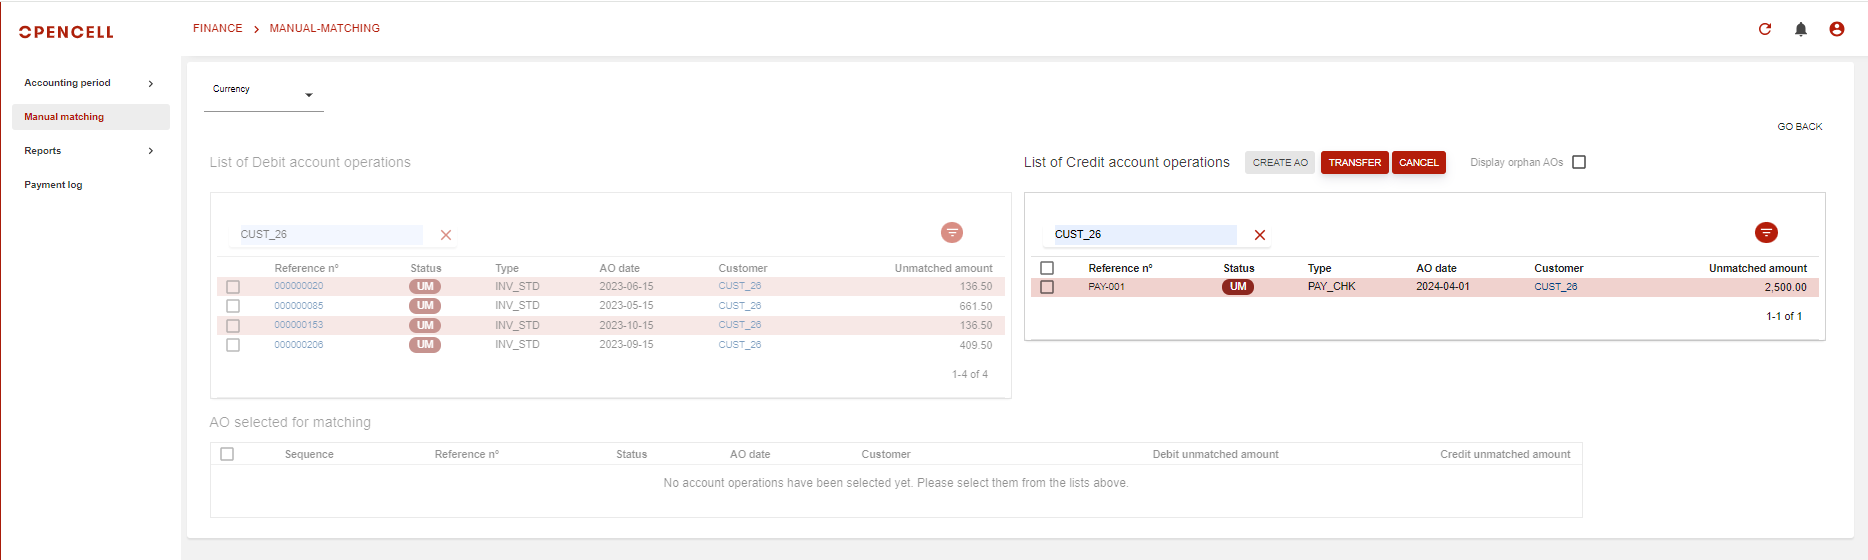
Task: Select checkbox for PAY-001 credit row
Action: (1047, 287)
